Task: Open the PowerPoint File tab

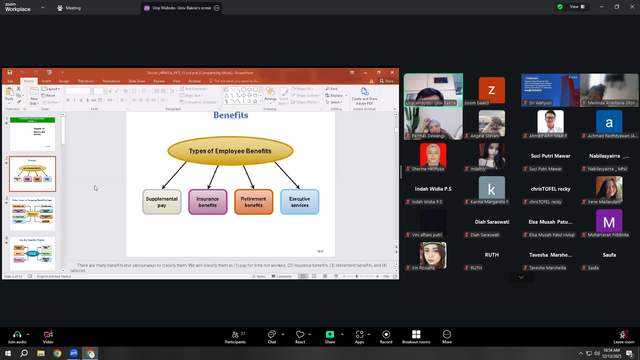Action: 10,81
